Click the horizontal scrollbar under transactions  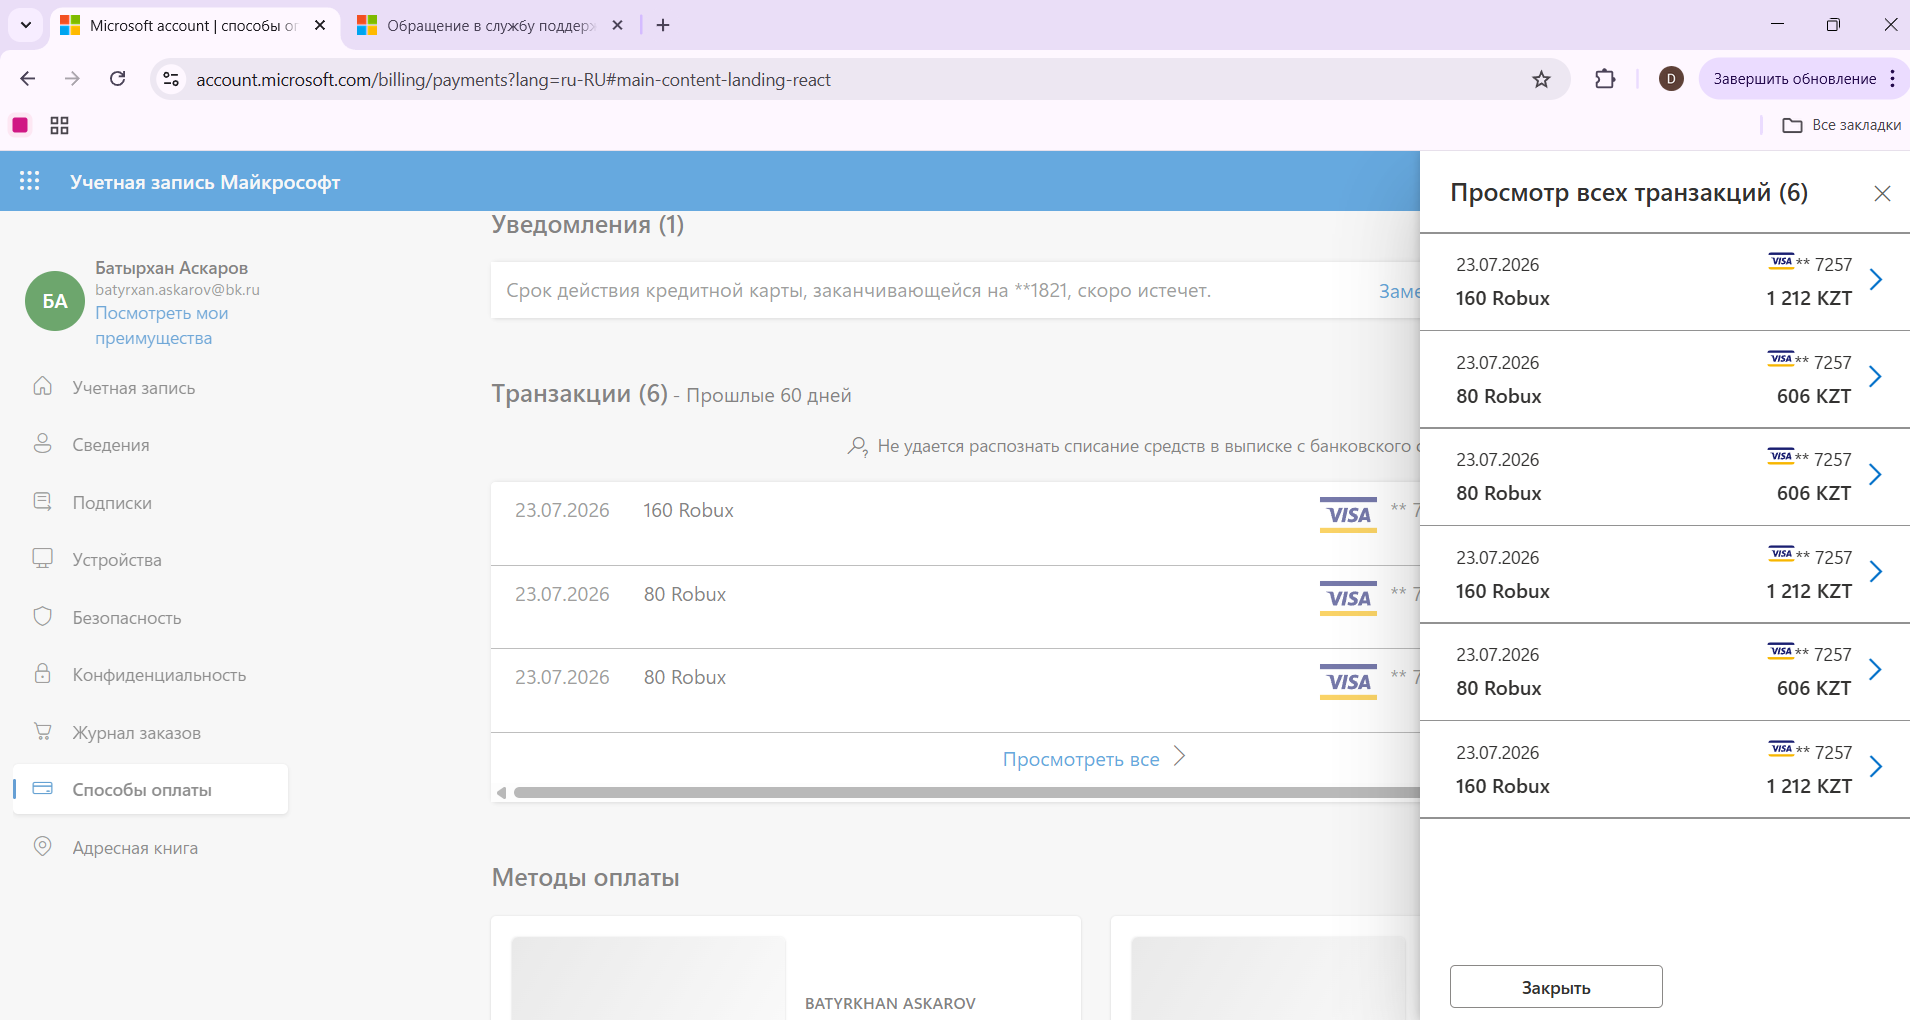(965, 793)
